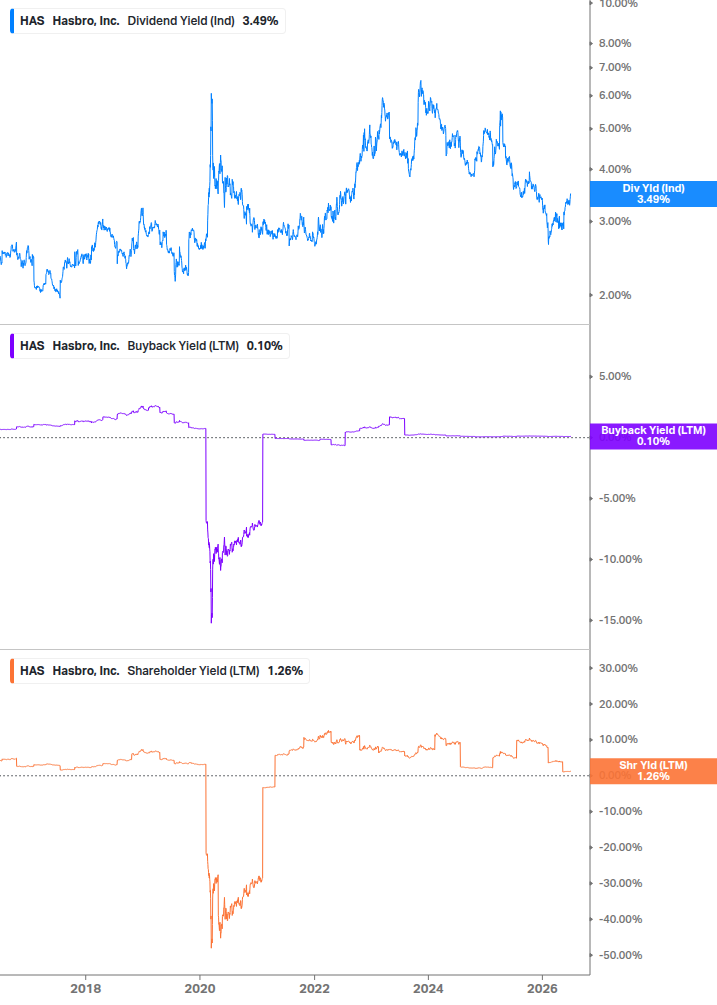The image size is (717, 1005).
Task: Click the purple Buyback Yield (LTM) 0.10% axis tag
Action: [653, 436]
